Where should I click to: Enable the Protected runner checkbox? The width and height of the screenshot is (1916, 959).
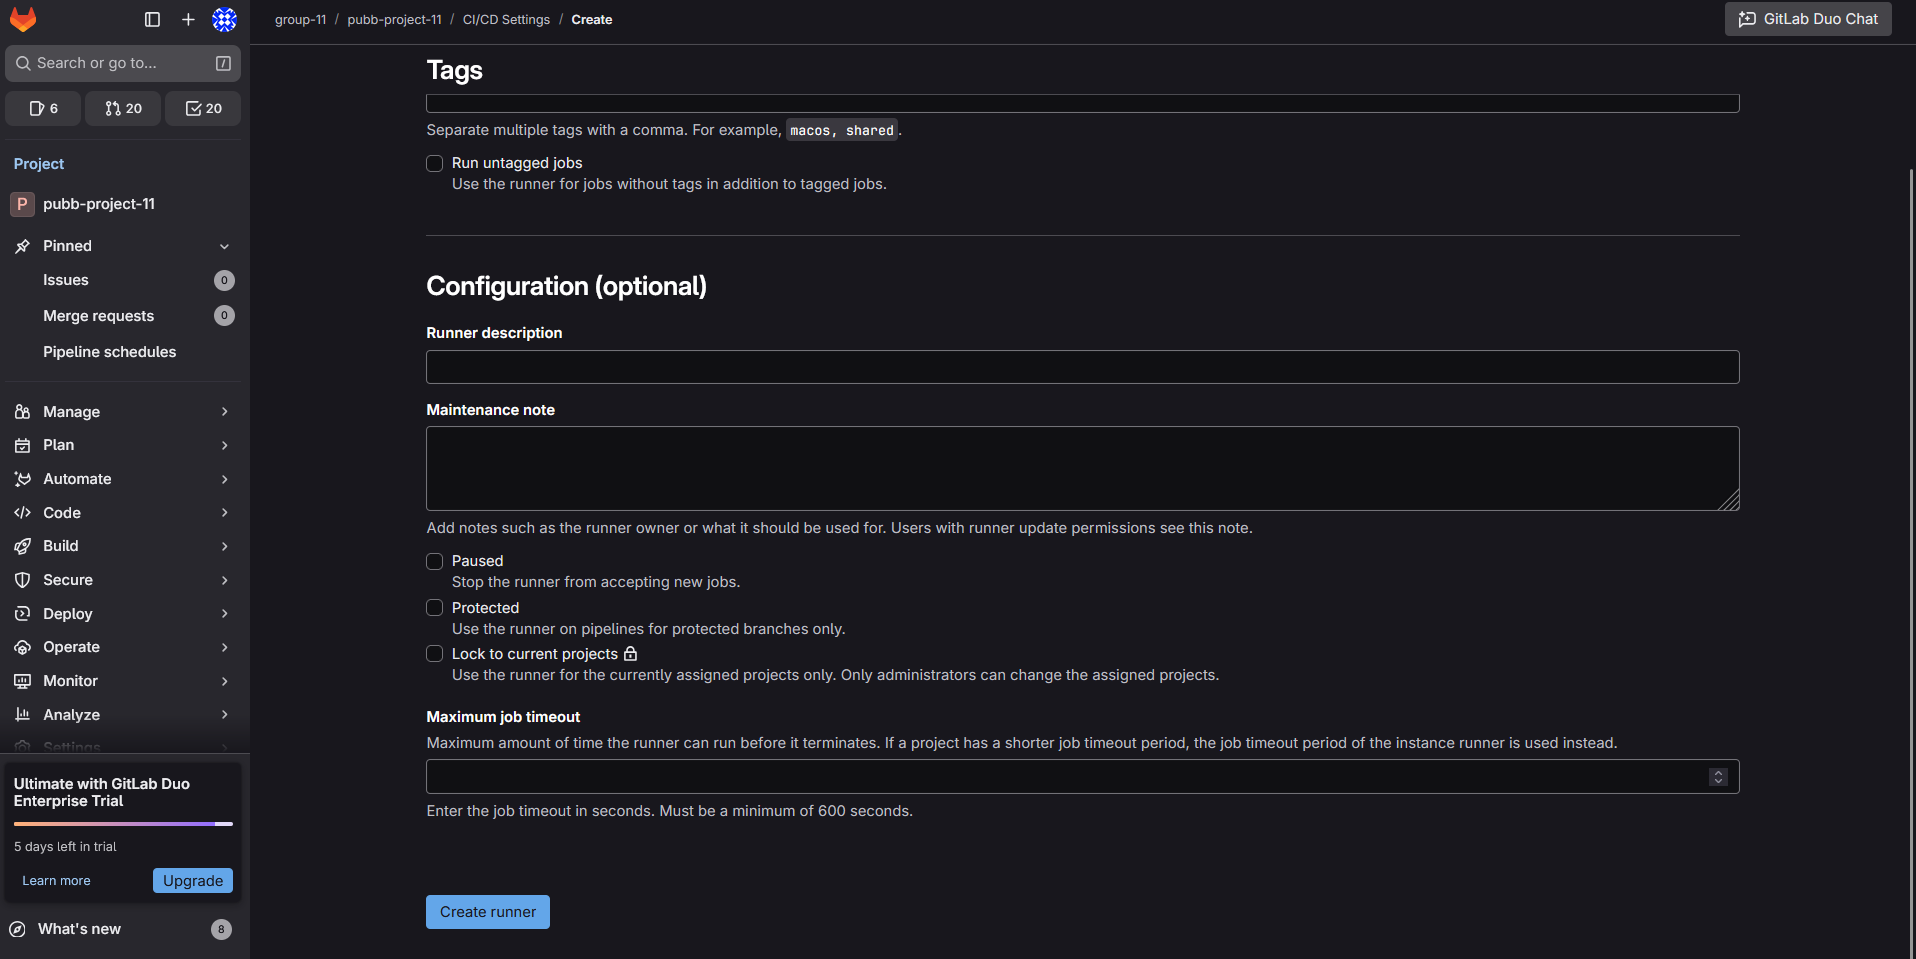point(435,608)
